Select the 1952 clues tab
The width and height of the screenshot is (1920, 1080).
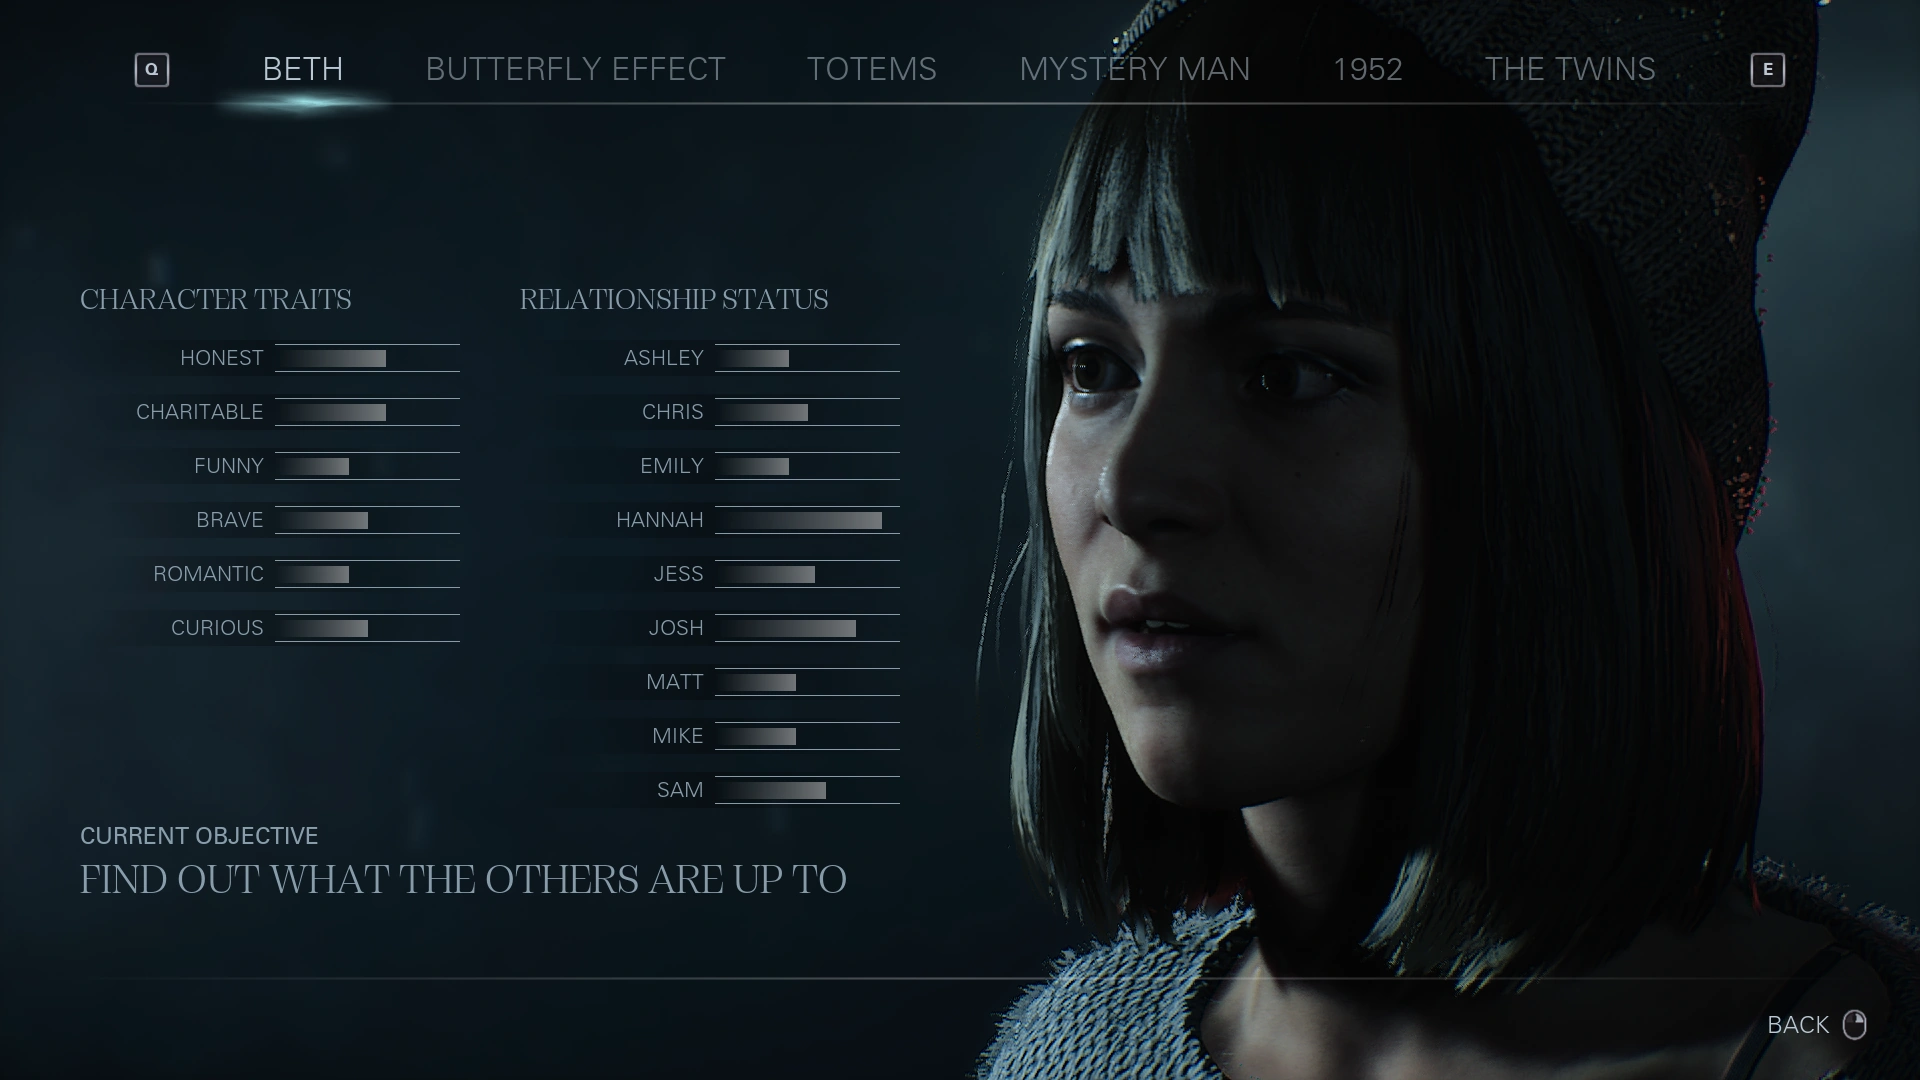[1367, 69]
